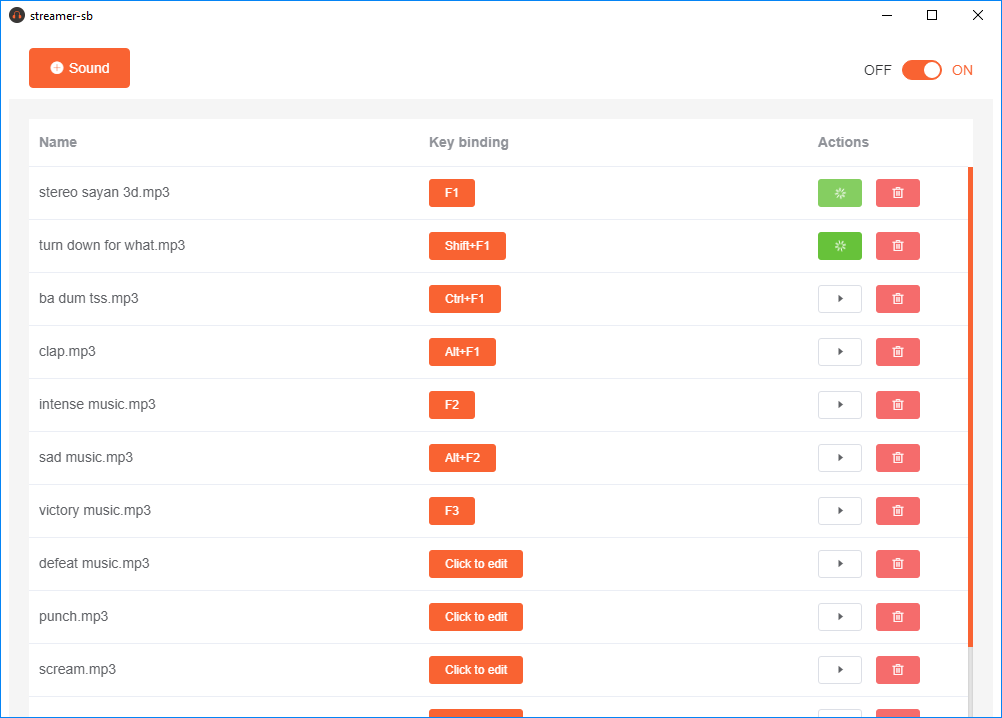1002x718 pixels.
Task: Delete punch.mp3 via its trash icon
Action: pyautogui.click(x=898, y=617)
